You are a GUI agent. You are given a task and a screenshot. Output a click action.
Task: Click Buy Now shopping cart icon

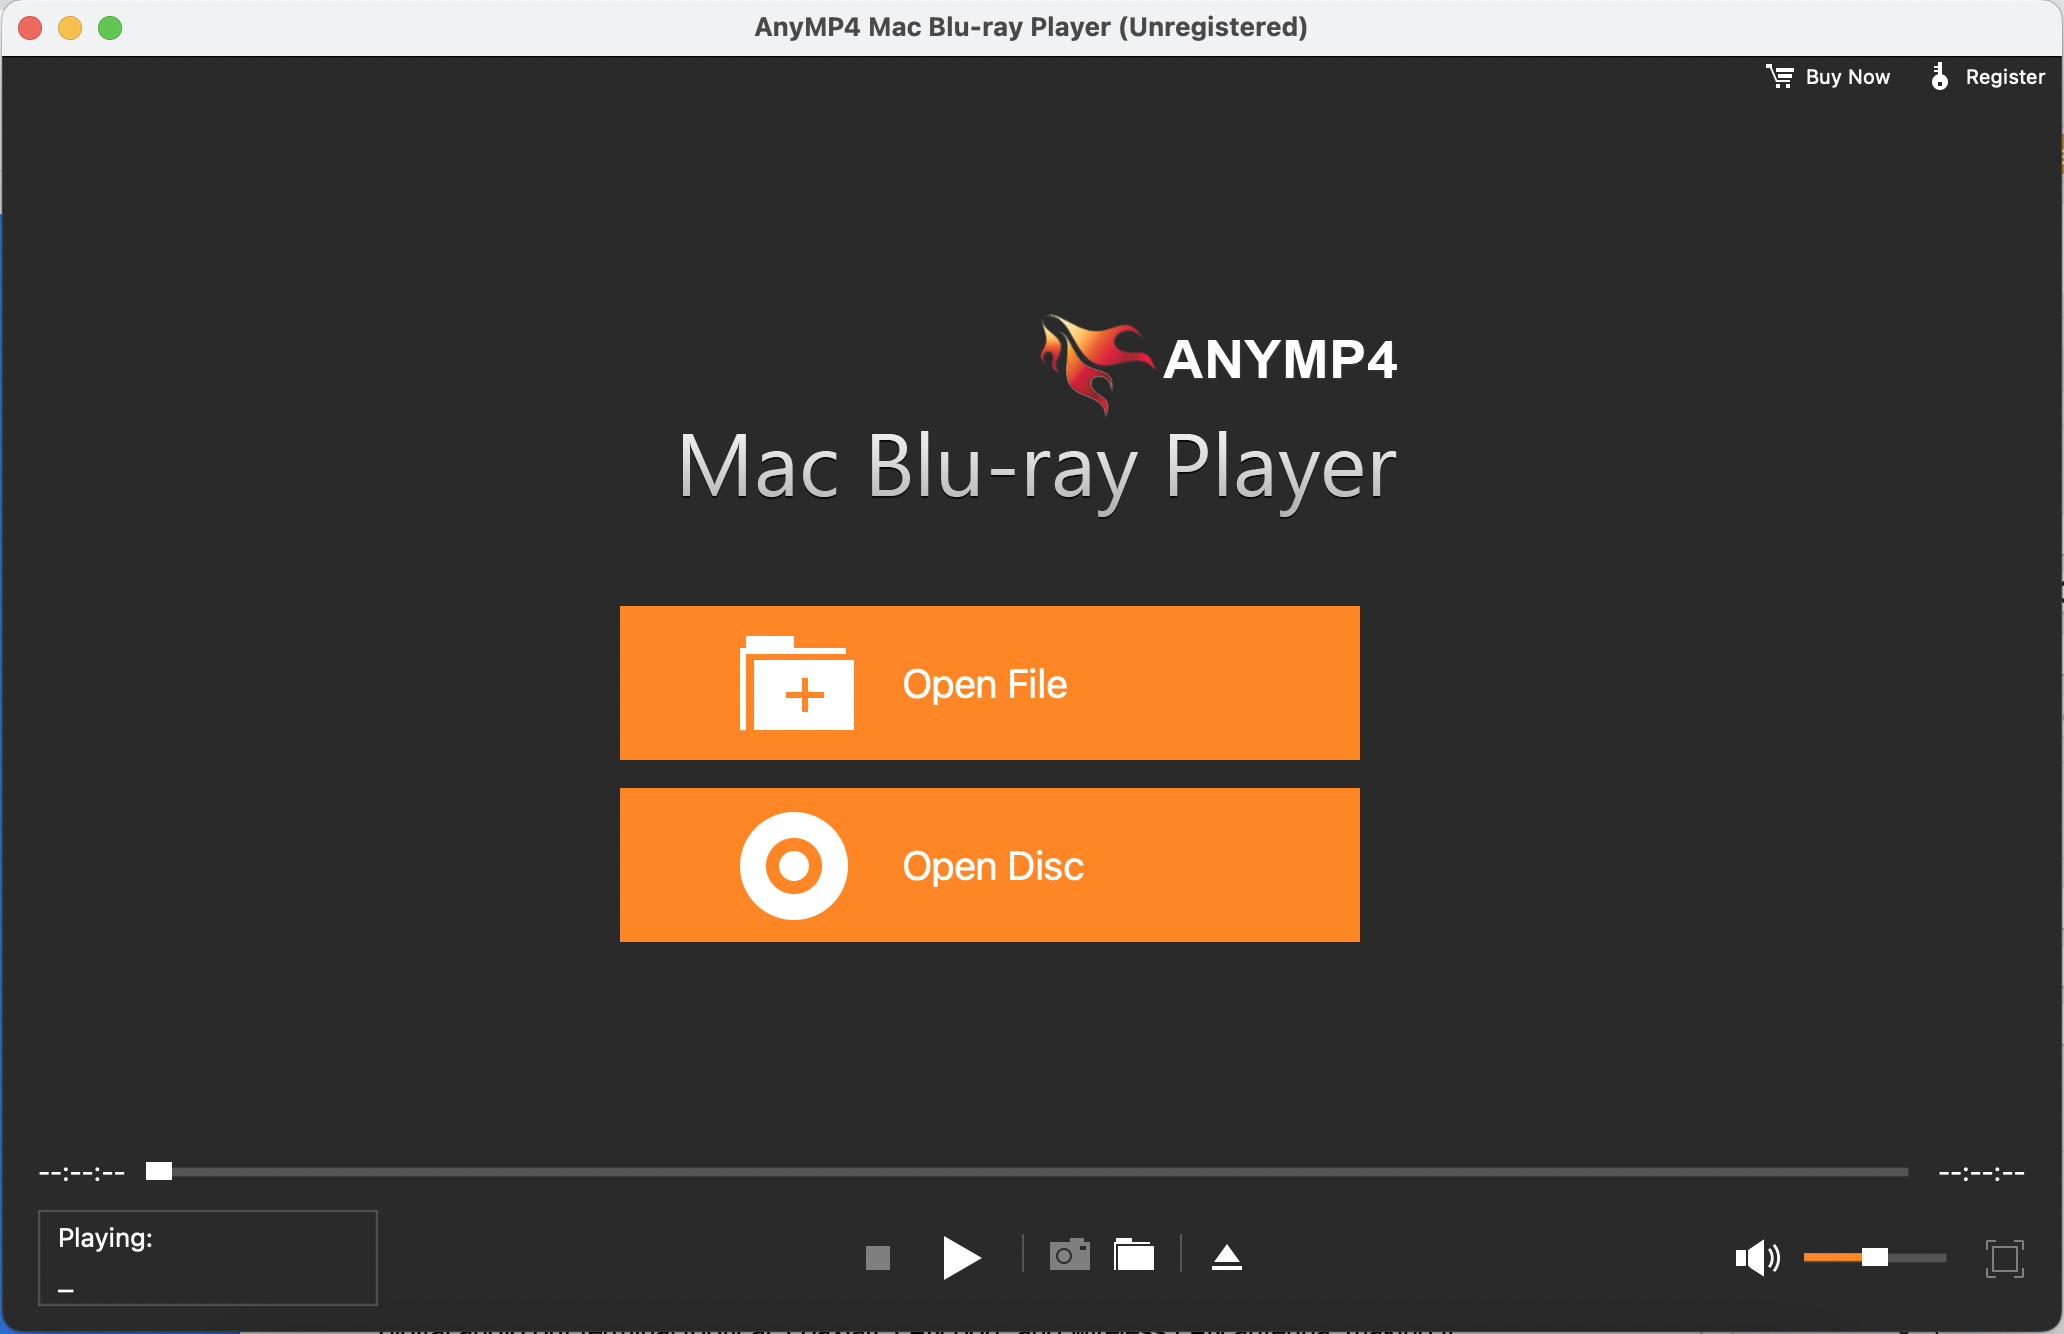click(1780, 76)
